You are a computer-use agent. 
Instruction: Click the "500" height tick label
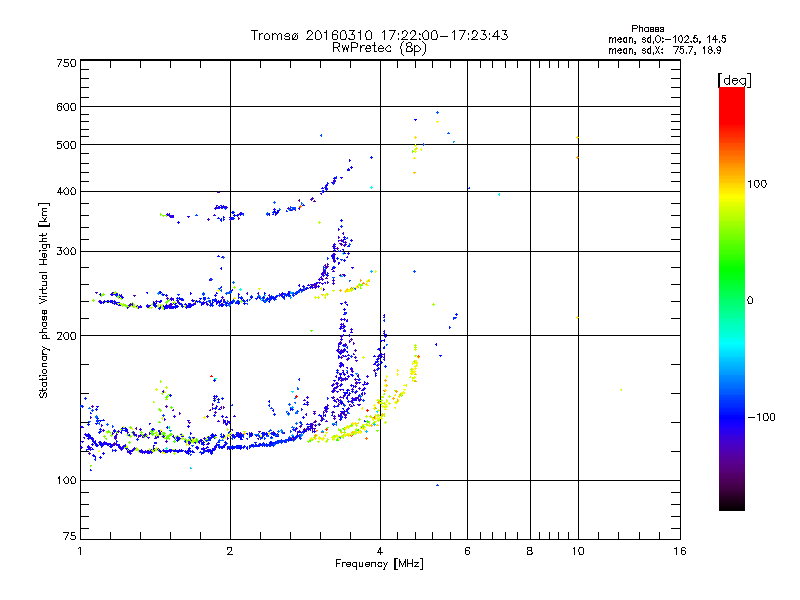click(66, 145)
